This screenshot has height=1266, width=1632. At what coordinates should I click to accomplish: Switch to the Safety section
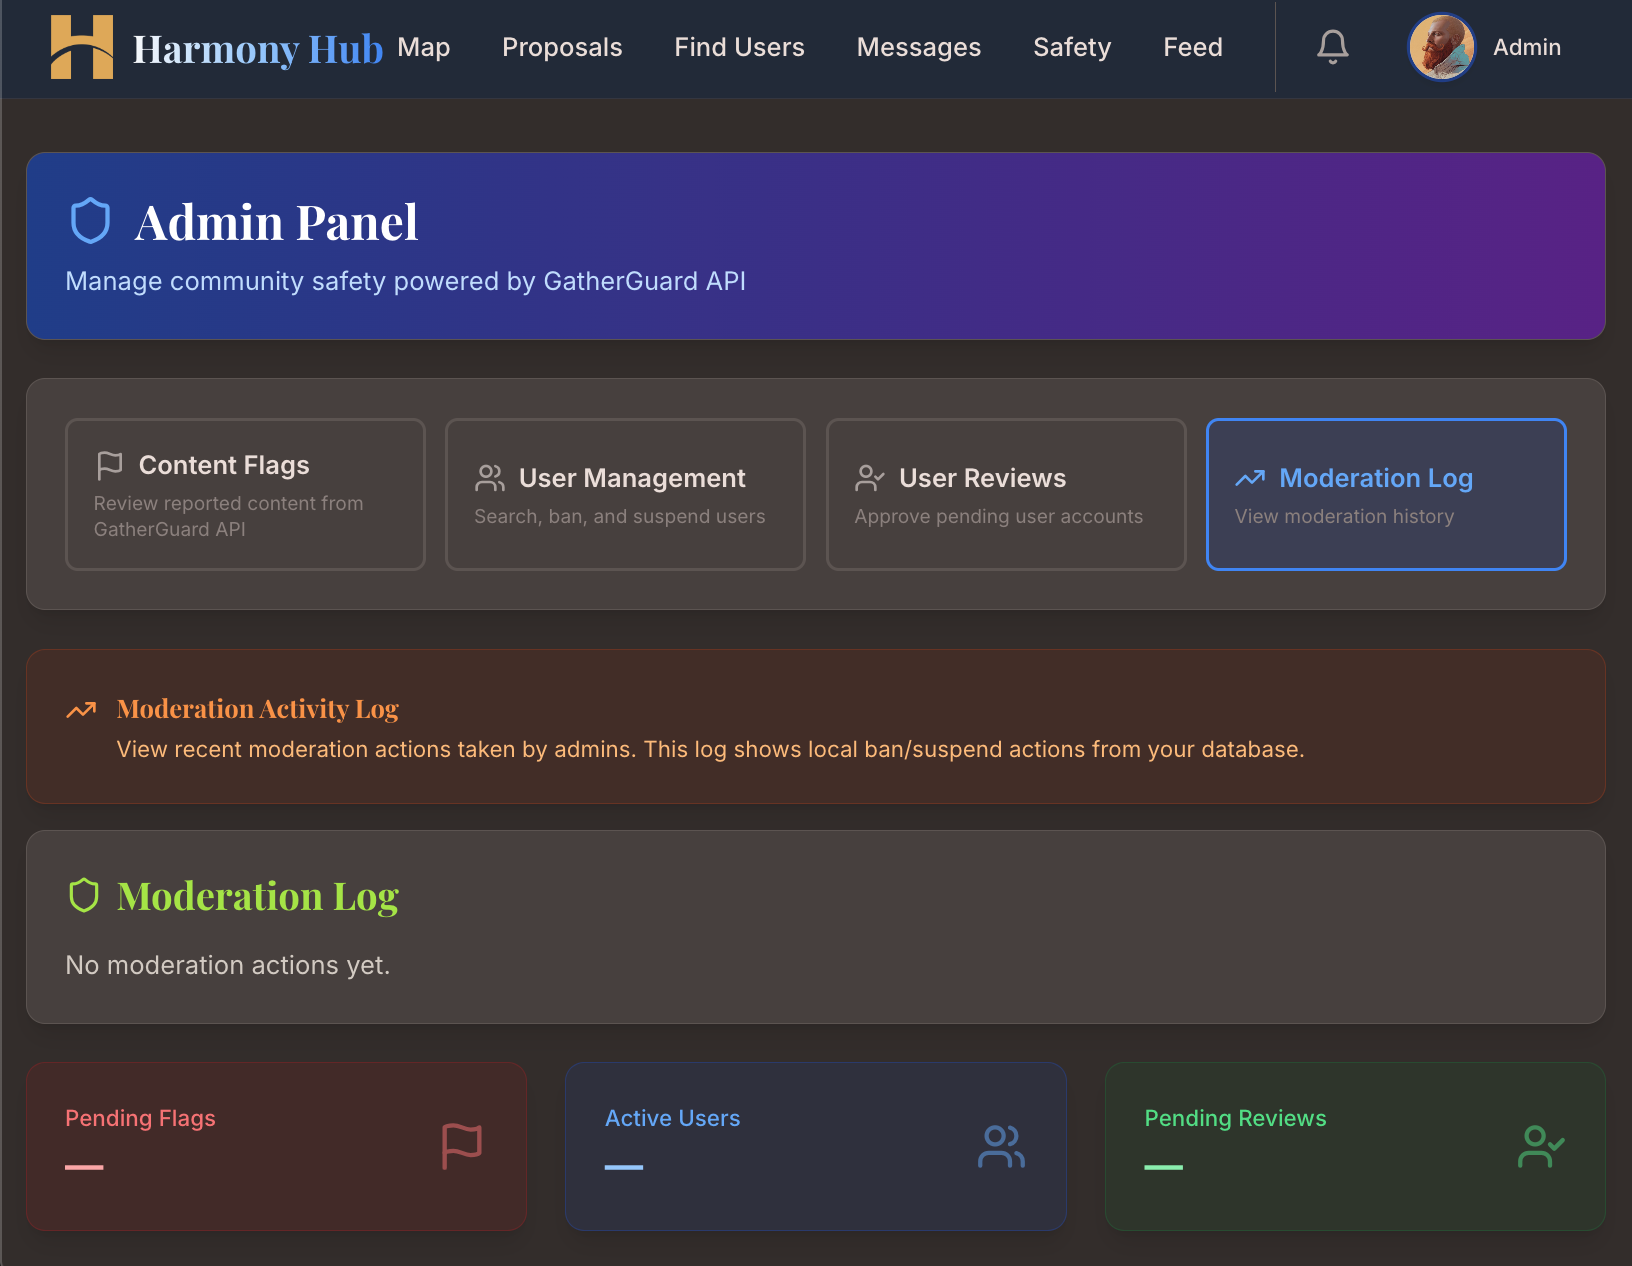tap(1071, 47)
